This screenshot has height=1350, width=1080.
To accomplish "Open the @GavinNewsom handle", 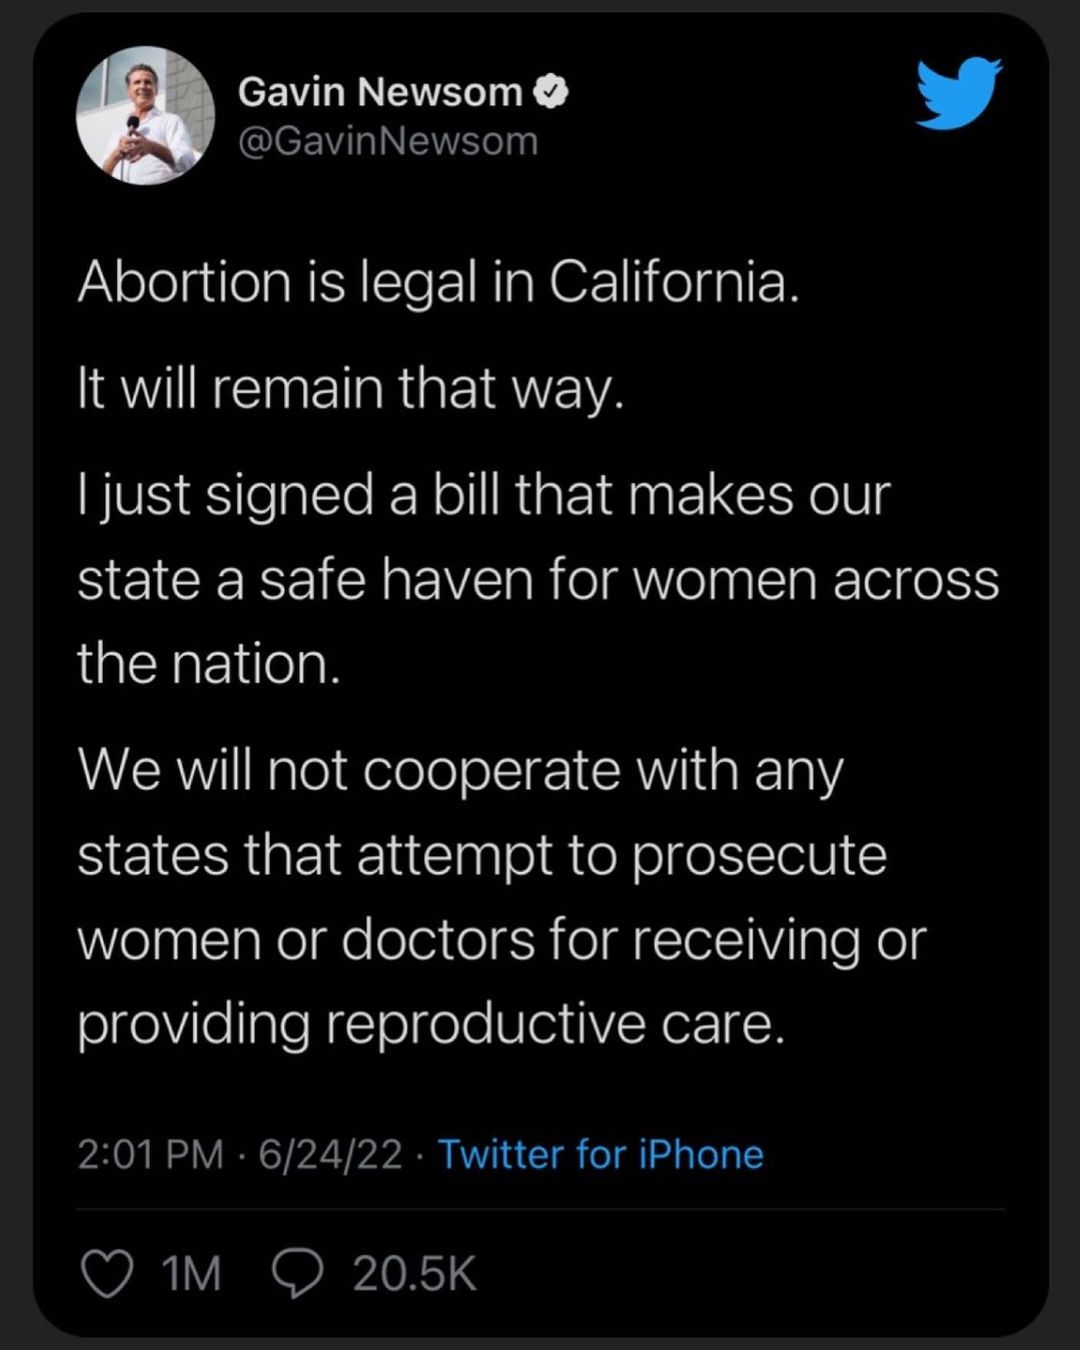I will pyautogui.click(x=388, y=141).
